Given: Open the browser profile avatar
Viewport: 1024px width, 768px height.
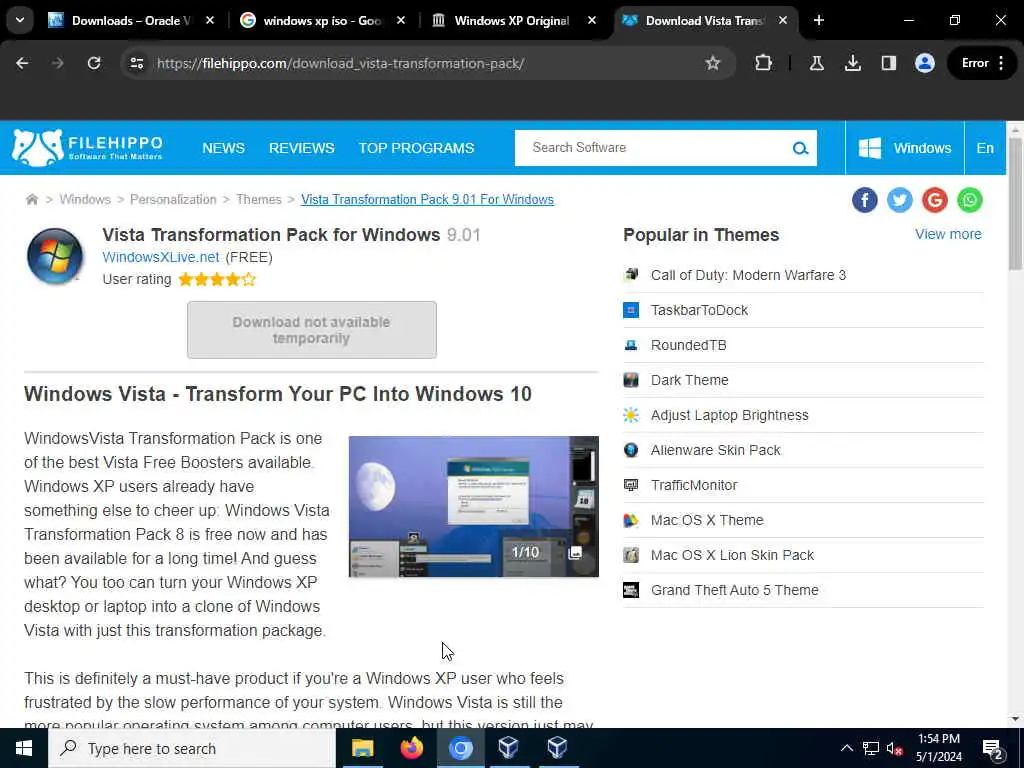Looking at the screenshot, I should (x=925, y=63).
